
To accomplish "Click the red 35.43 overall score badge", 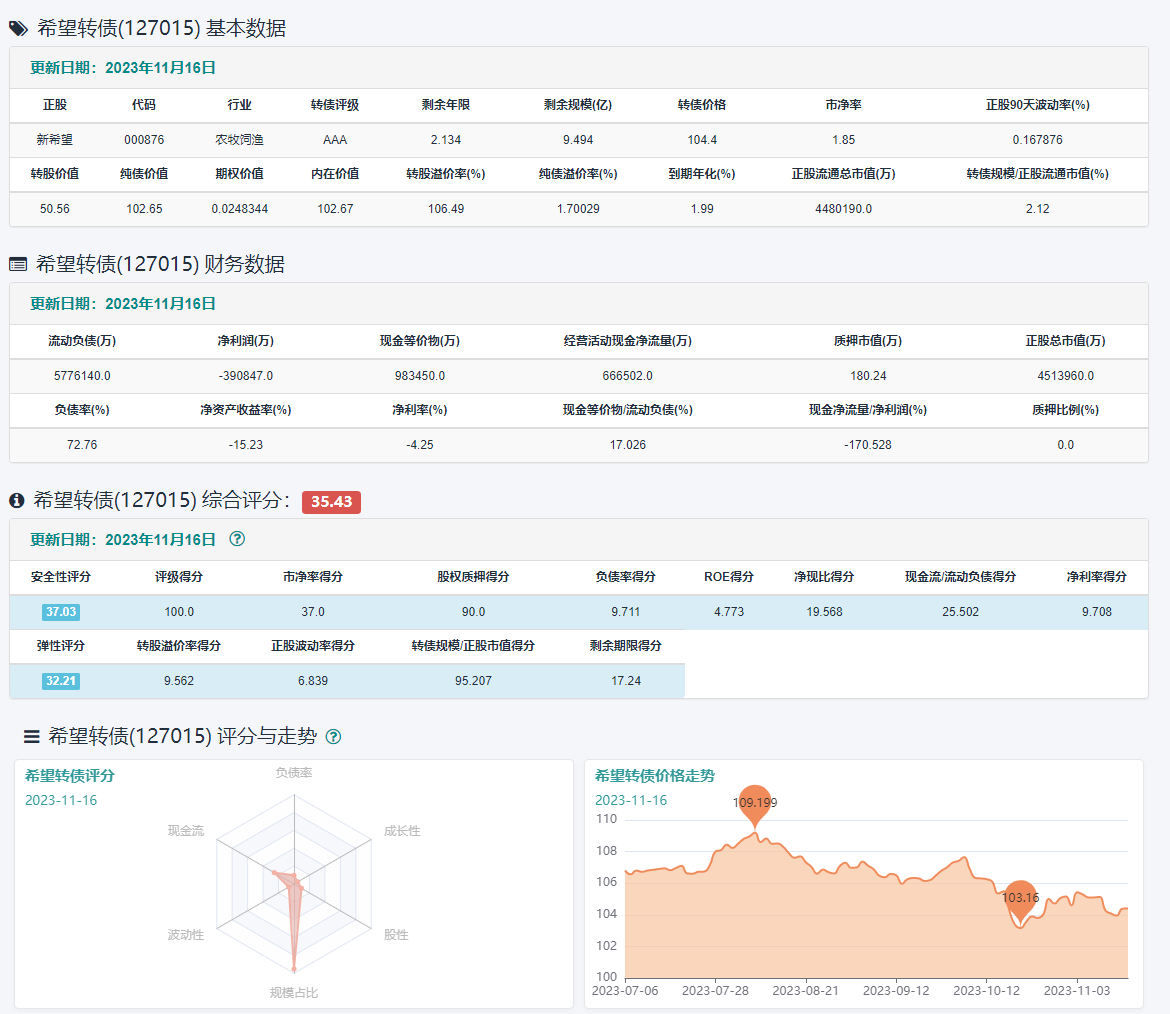I will [x=331, y=502].
